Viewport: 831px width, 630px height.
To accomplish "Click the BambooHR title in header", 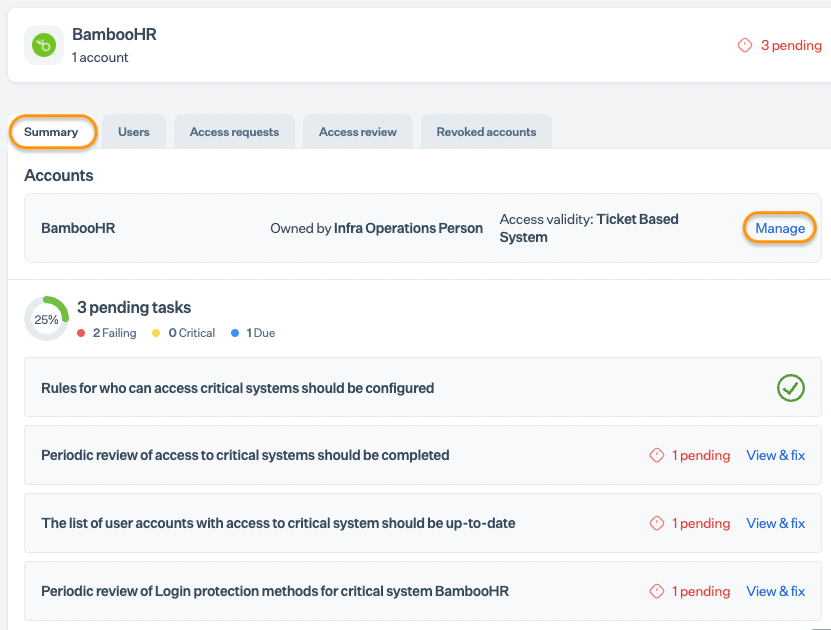I will click(114, 34).
